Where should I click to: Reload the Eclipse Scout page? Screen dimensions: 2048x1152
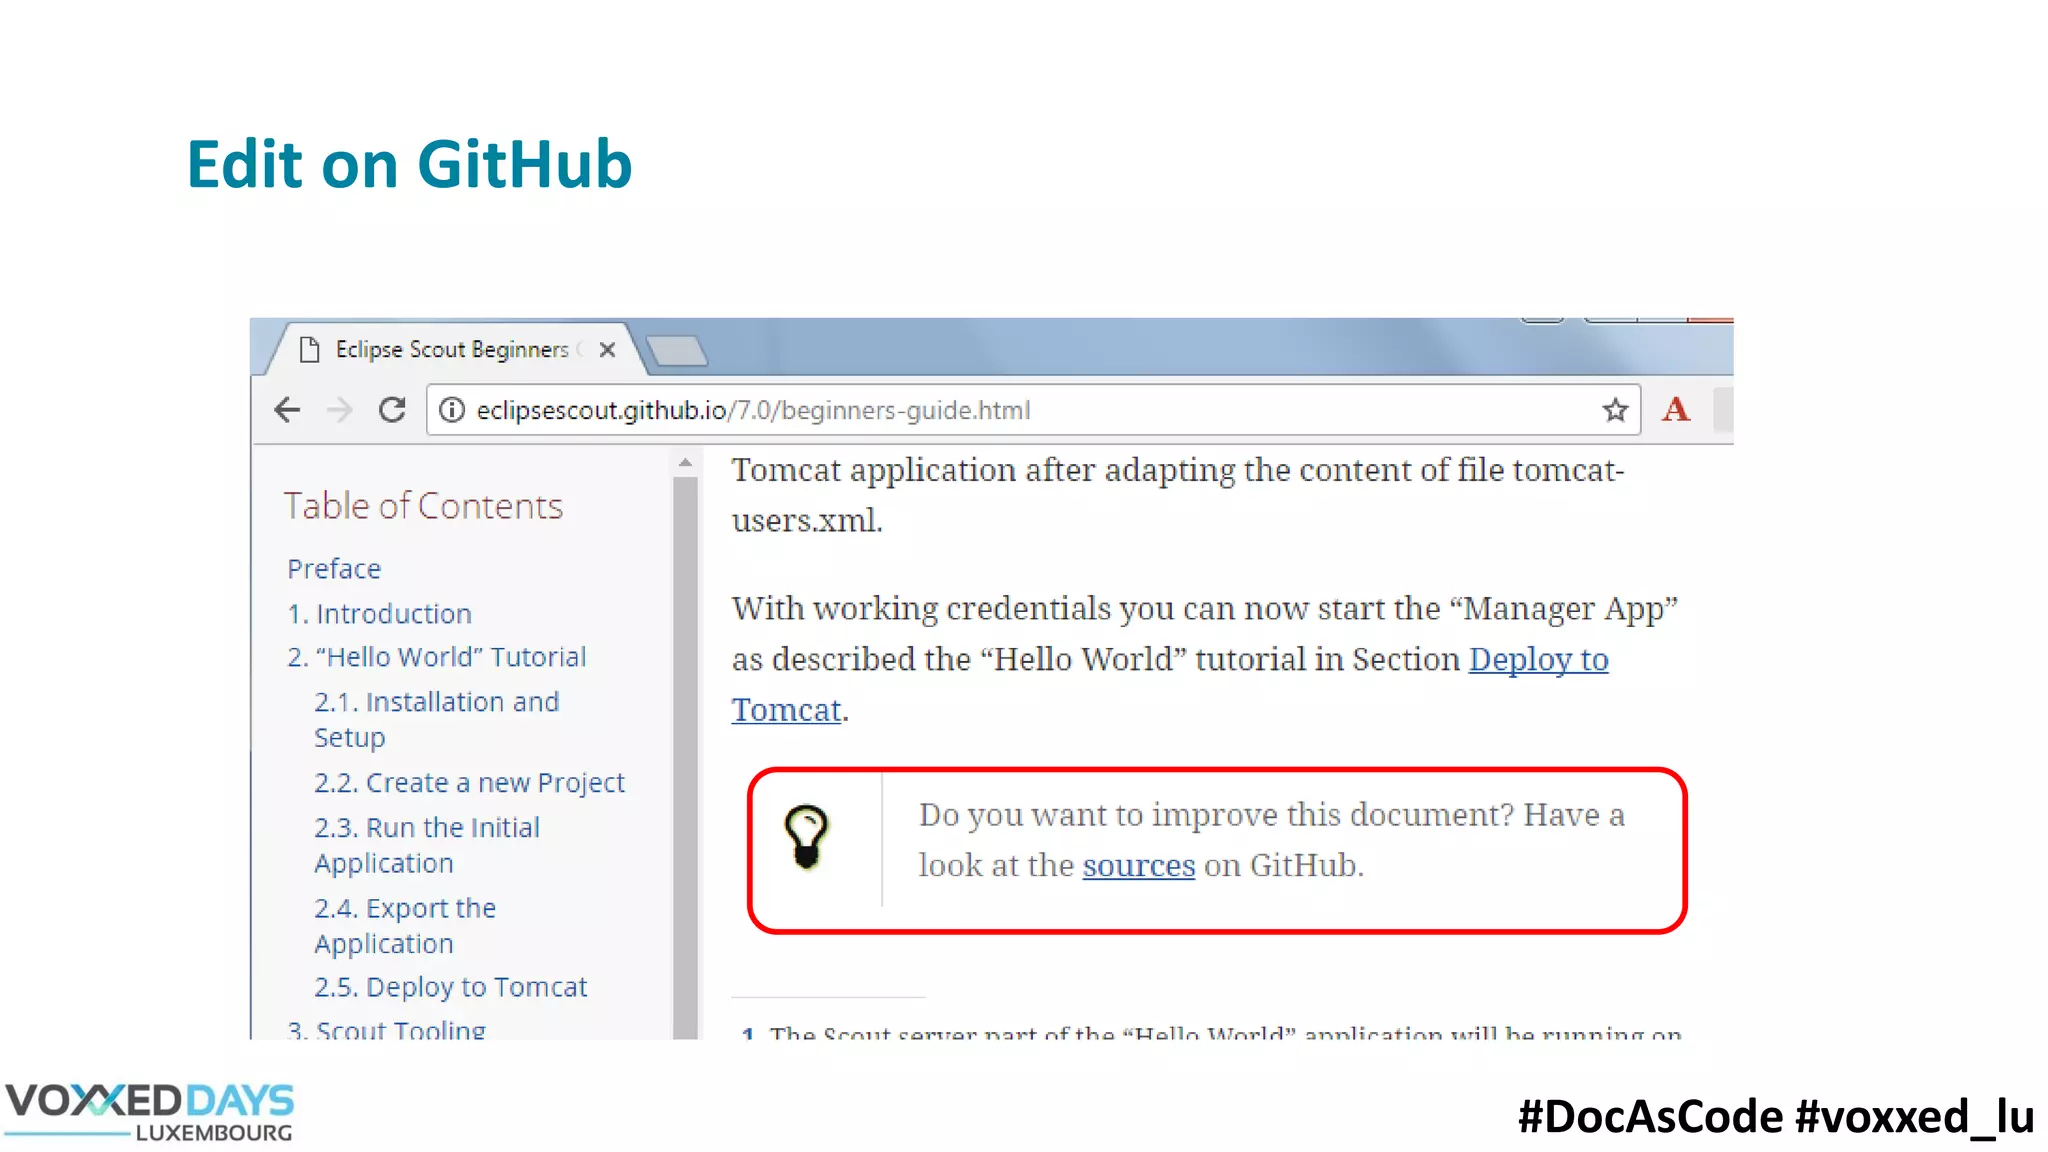pos(392,410)
